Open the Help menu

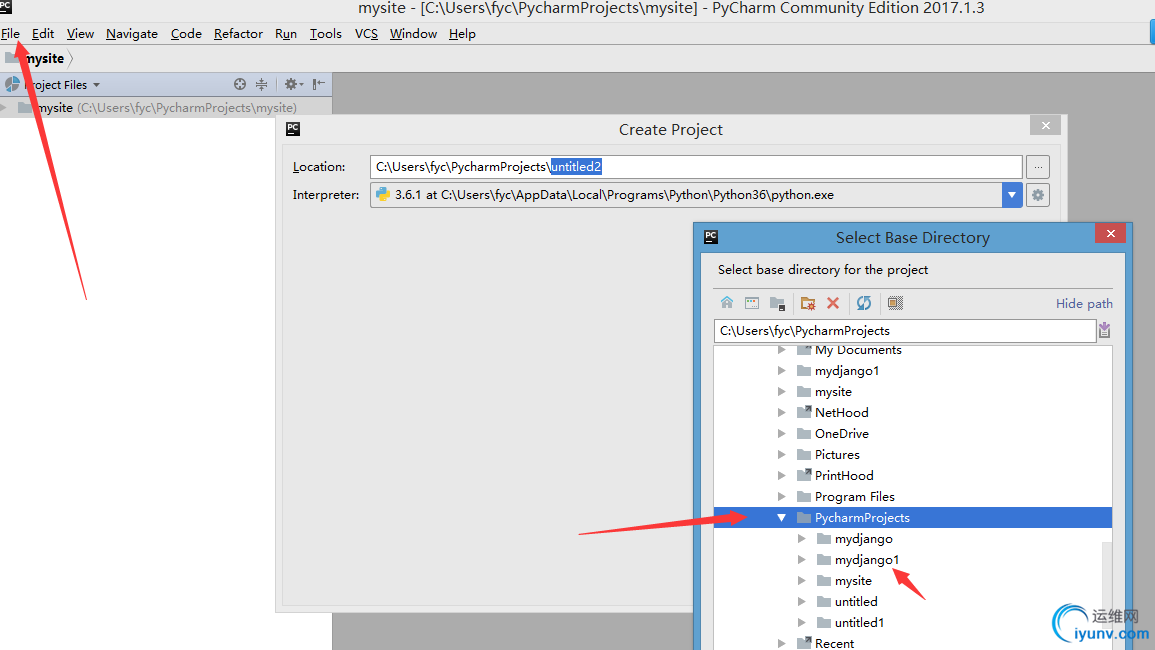click(x=462, y=34)
